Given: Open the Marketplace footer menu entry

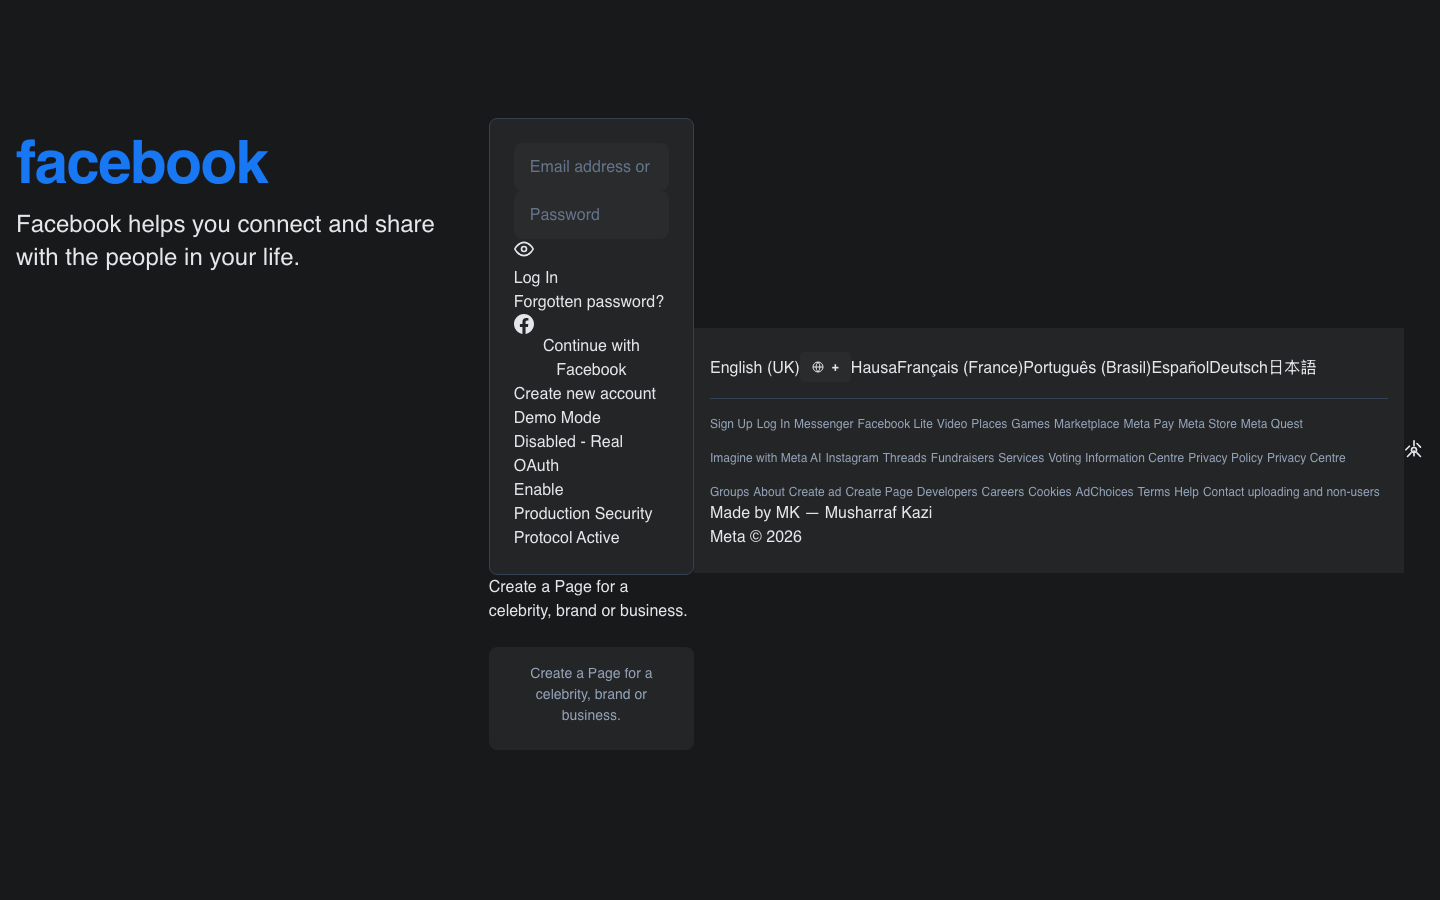Looking at the screenshot, I should point(1086,424).
